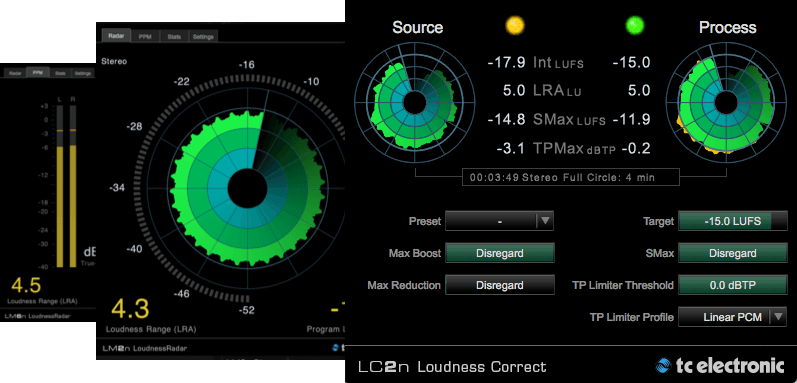The width and height of the screenshot is (797, 383).
Task: Click the Max Boost Disregard field
Action: pos(500,253)
